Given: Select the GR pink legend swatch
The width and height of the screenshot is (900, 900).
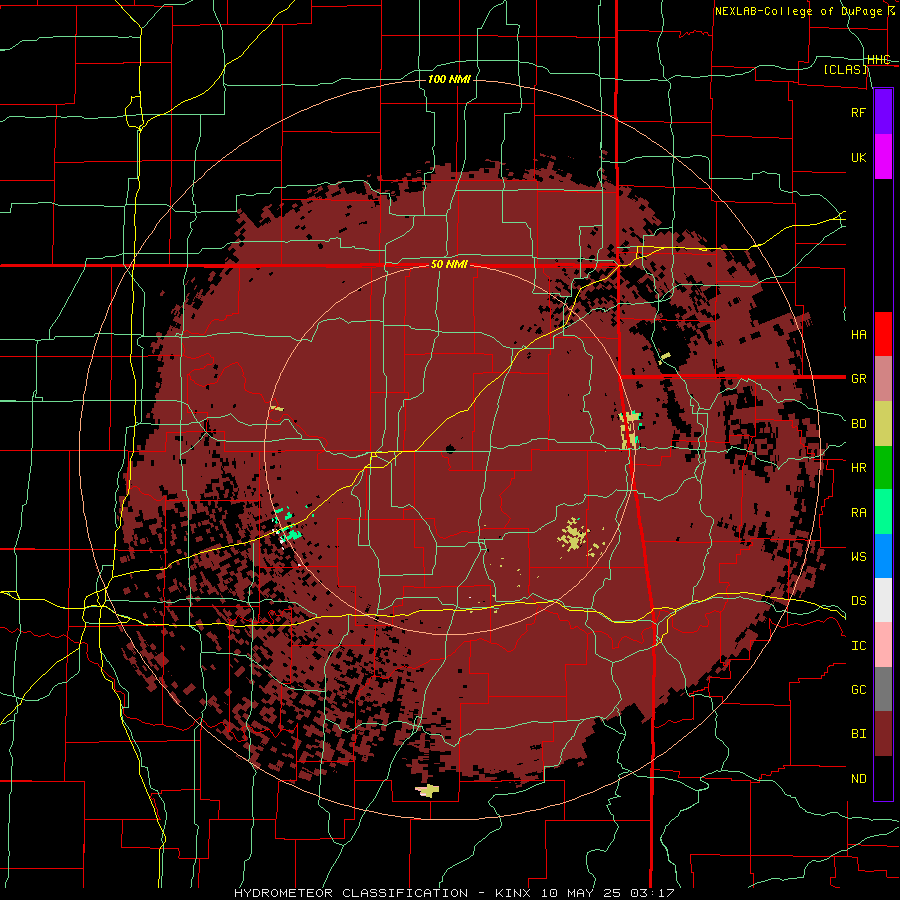Looking at the screenshot, I should 883,379.
